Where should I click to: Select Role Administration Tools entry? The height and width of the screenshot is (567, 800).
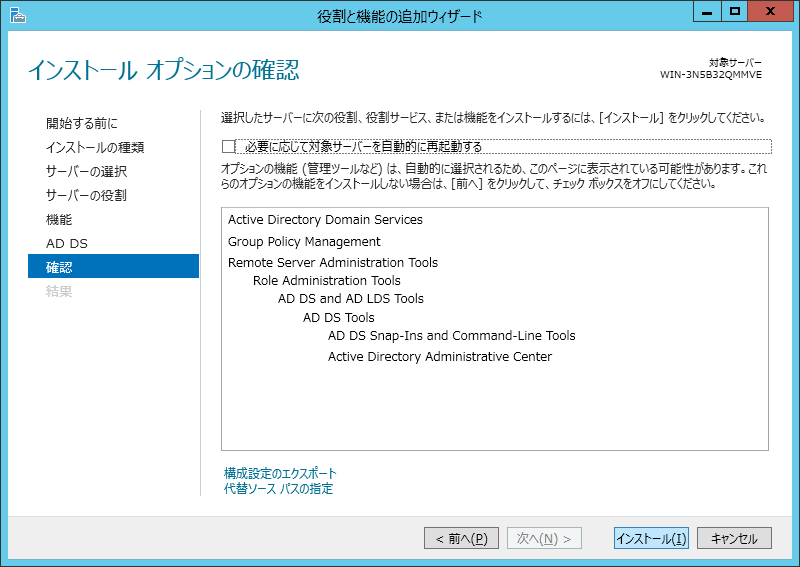click(327, 280)
